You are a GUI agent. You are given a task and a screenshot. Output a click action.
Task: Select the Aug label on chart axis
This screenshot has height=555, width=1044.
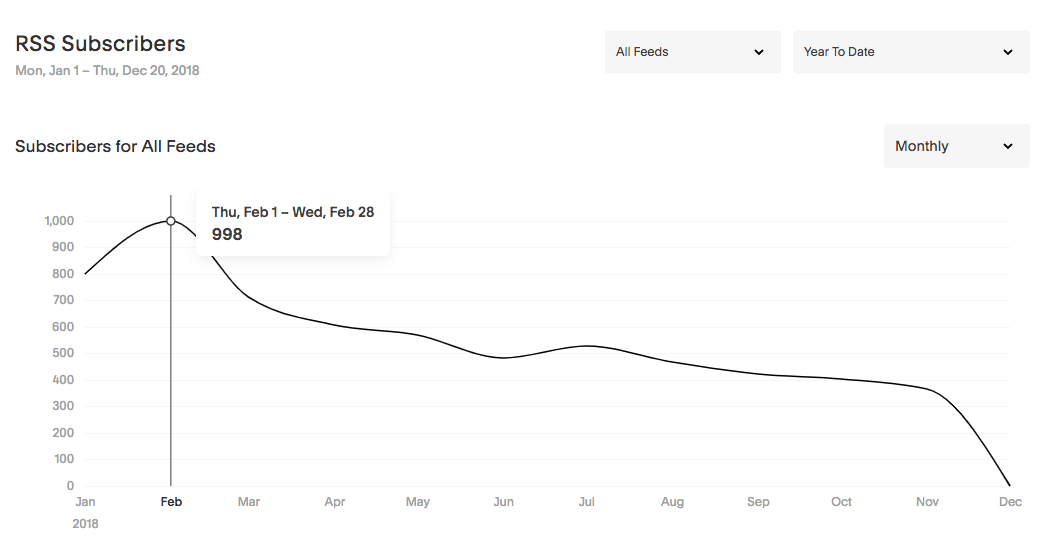[673, 502]
